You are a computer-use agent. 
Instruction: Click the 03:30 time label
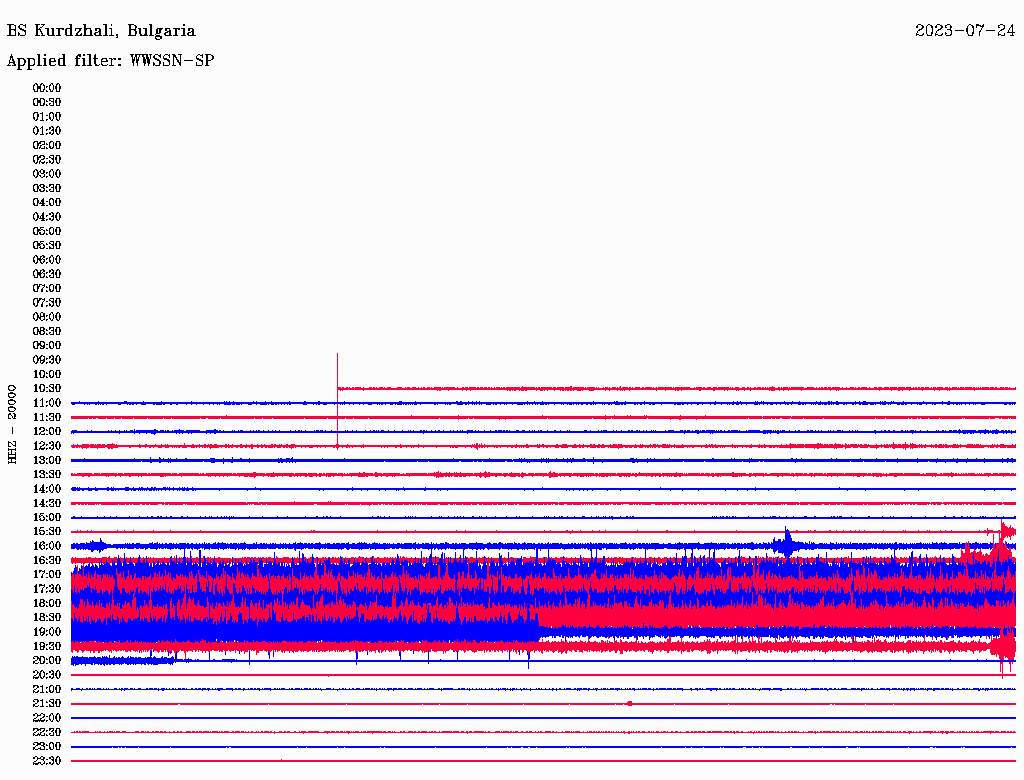click(47, 188)
